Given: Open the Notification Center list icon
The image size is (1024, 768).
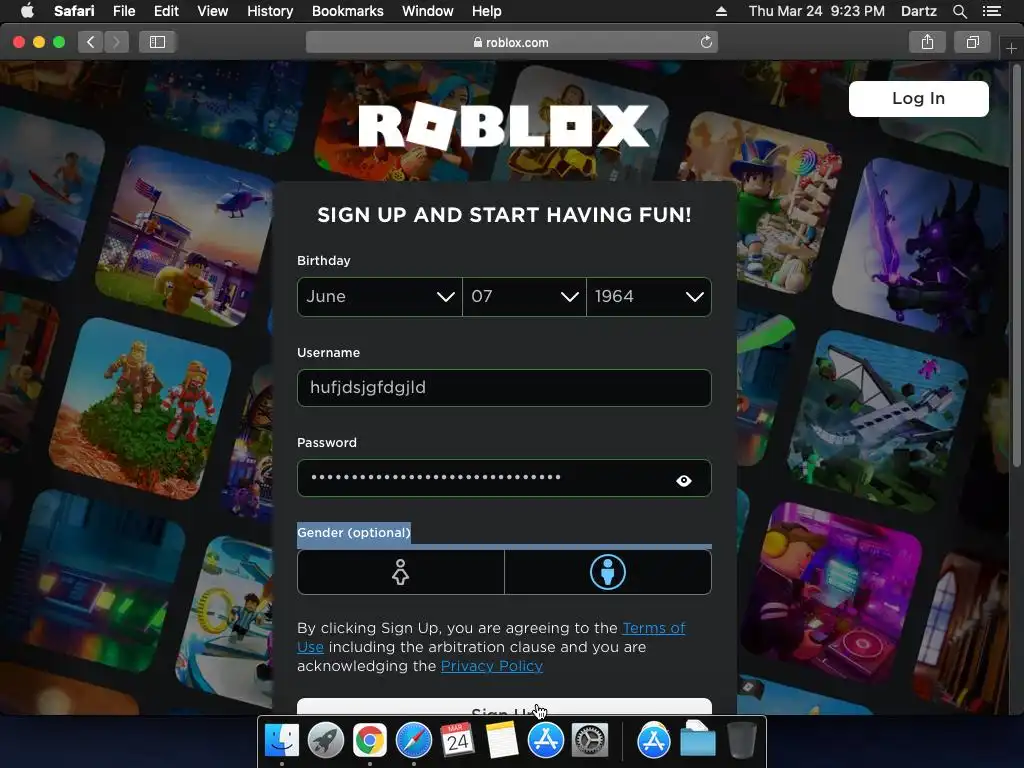Looking at the screenshot, I should click(991, 11).
